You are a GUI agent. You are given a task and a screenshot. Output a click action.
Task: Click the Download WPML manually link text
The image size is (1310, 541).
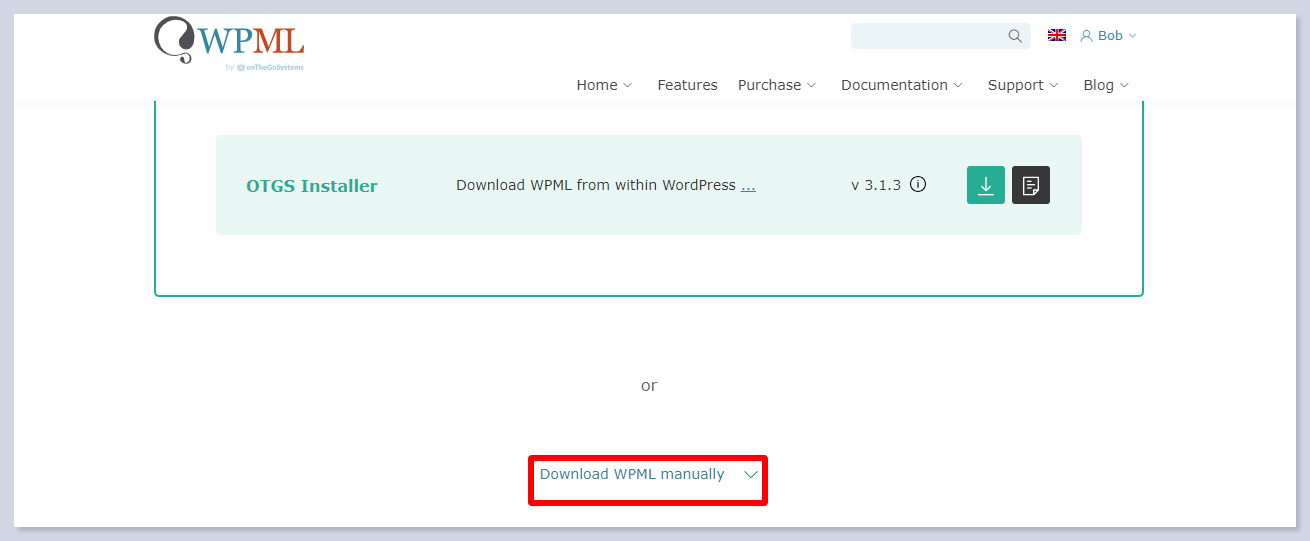(x=632, y=474)
